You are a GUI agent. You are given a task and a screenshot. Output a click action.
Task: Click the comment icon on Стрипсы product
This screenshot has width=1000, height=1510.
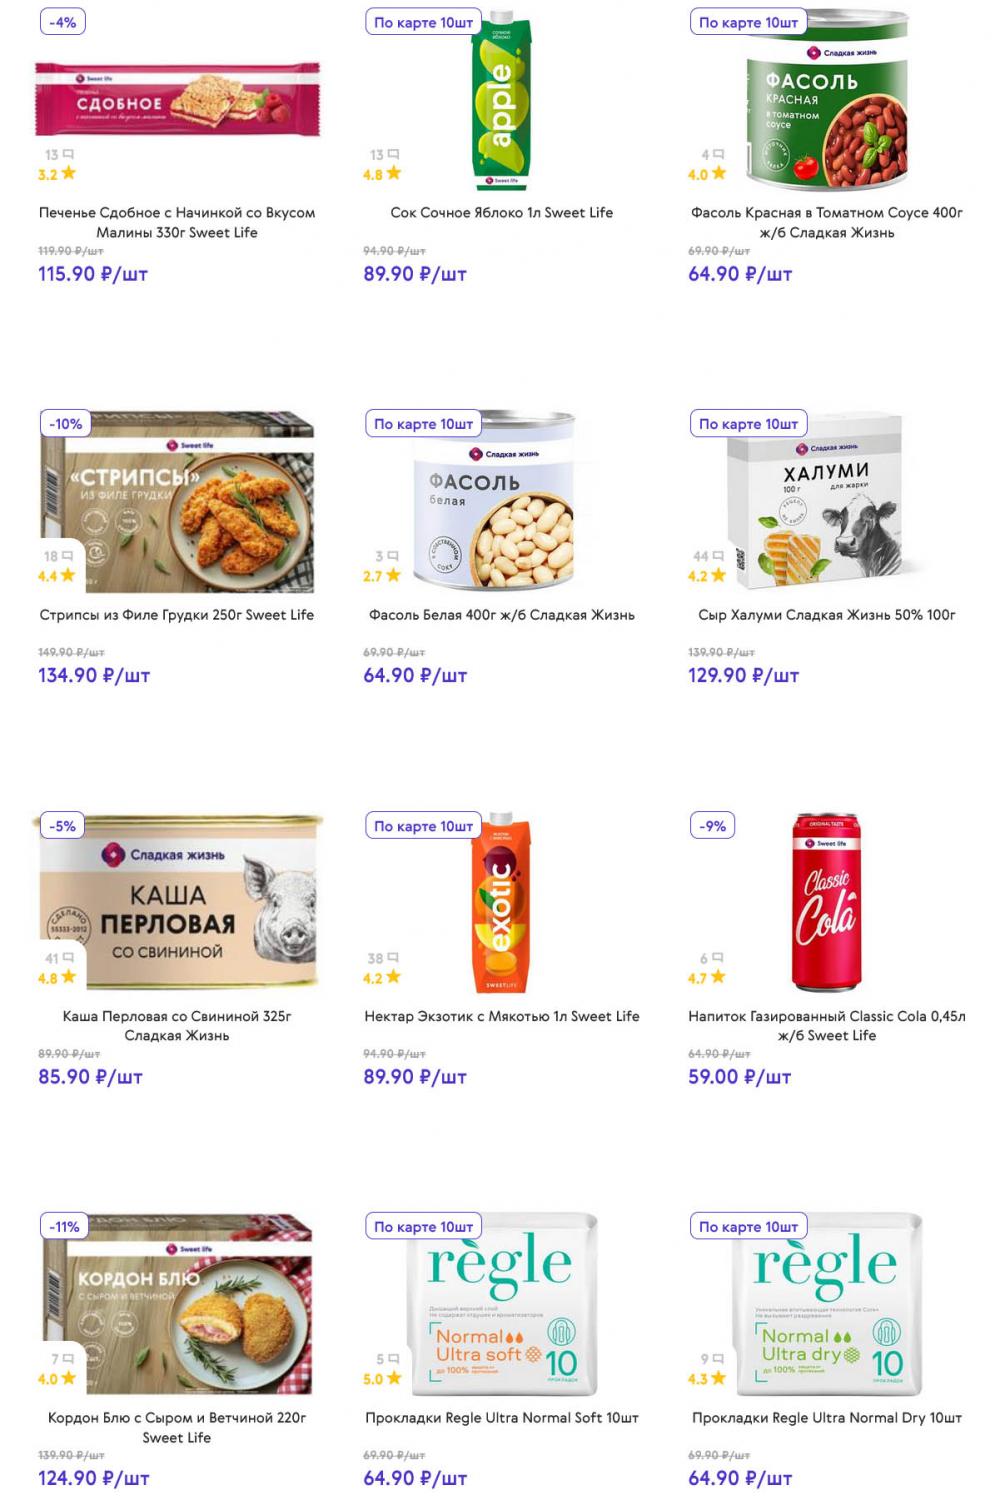coord(68,556)
